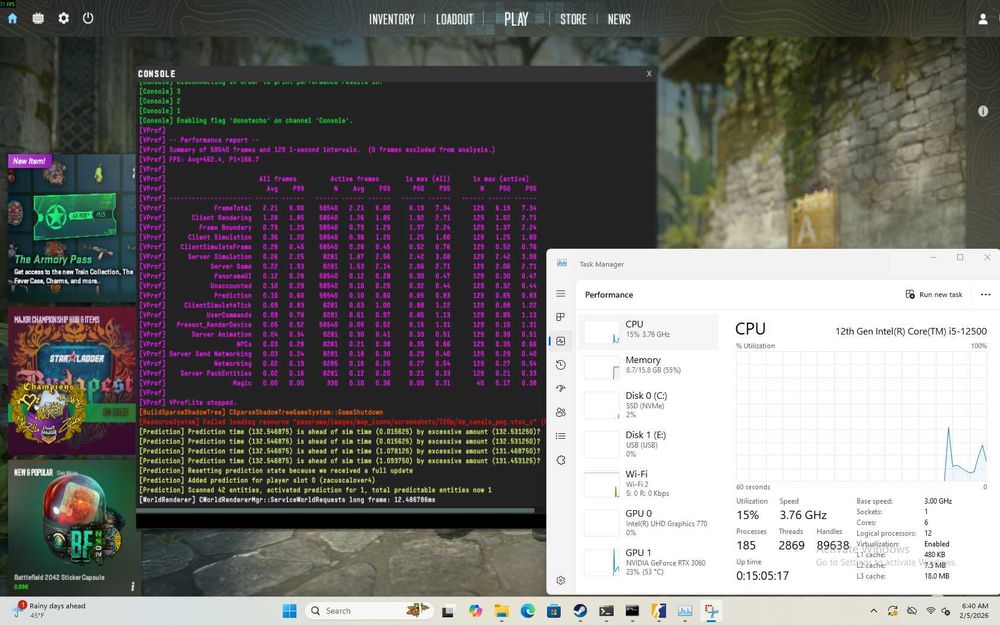Expand the system tray hidden icons chevron

(874, 611)
